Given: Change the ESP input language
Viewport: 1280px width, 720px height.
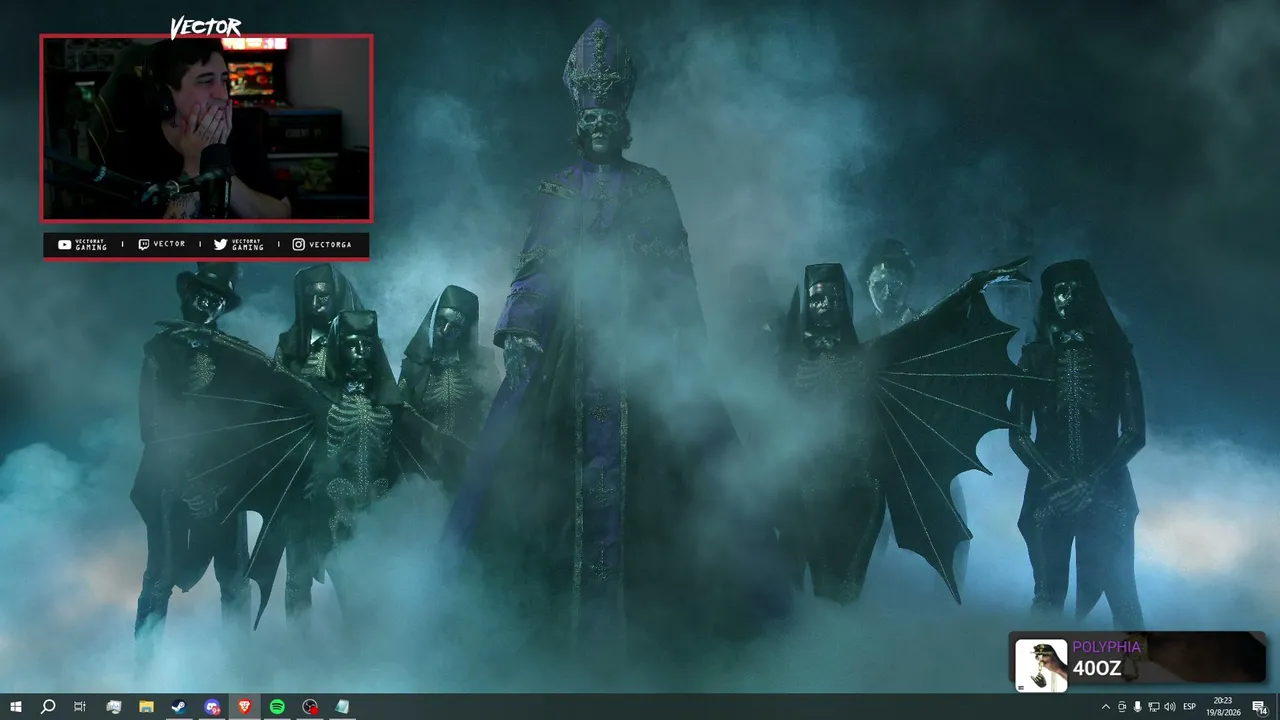Looking at the screenshot, I should coord(1190,707).
